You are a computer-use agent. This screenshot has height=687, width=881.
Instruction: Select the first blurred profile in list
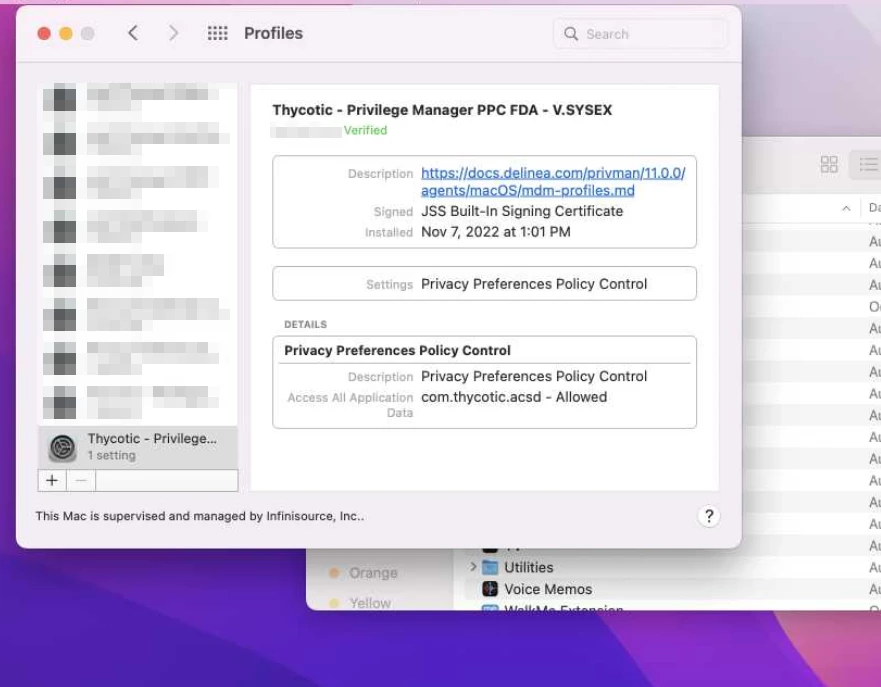pyautogui.click(x=138, y=99)
